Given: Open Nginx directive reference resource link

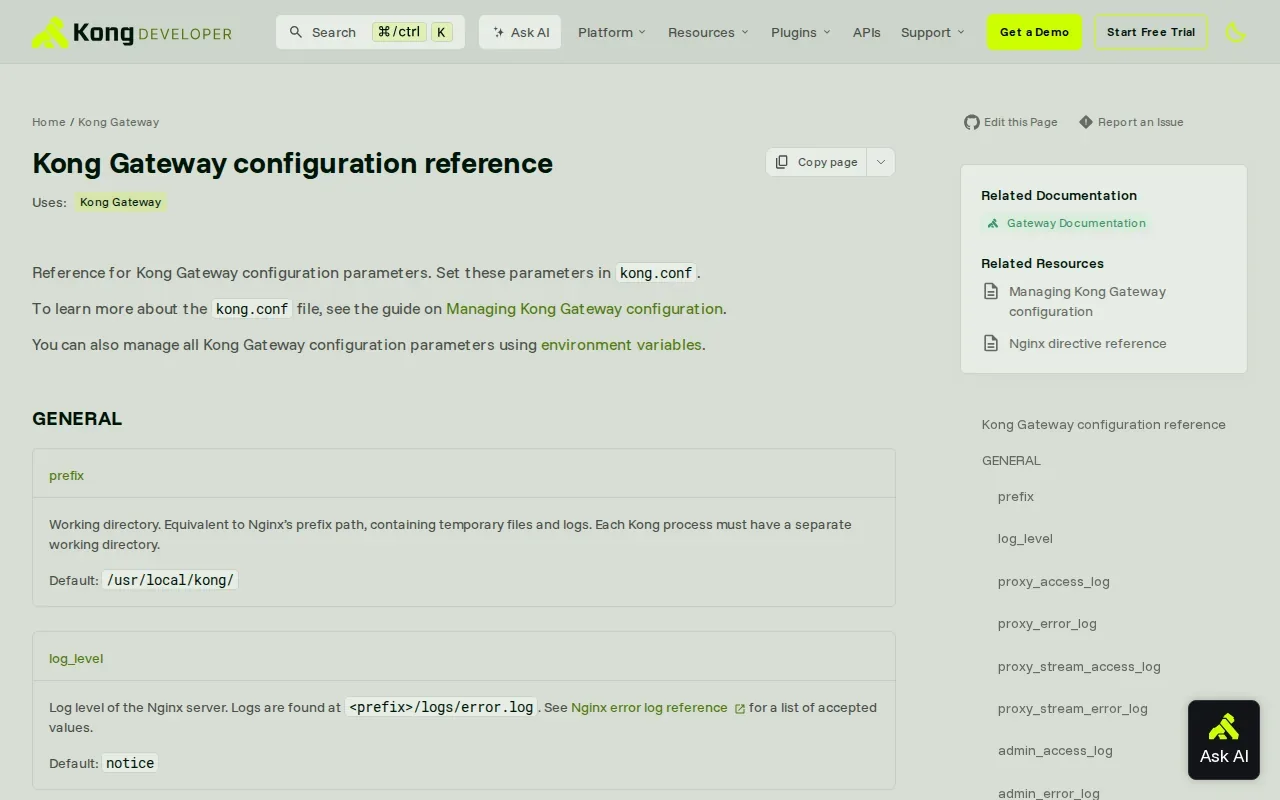Looking at the screenshot, I should [x=1087, y=343].
